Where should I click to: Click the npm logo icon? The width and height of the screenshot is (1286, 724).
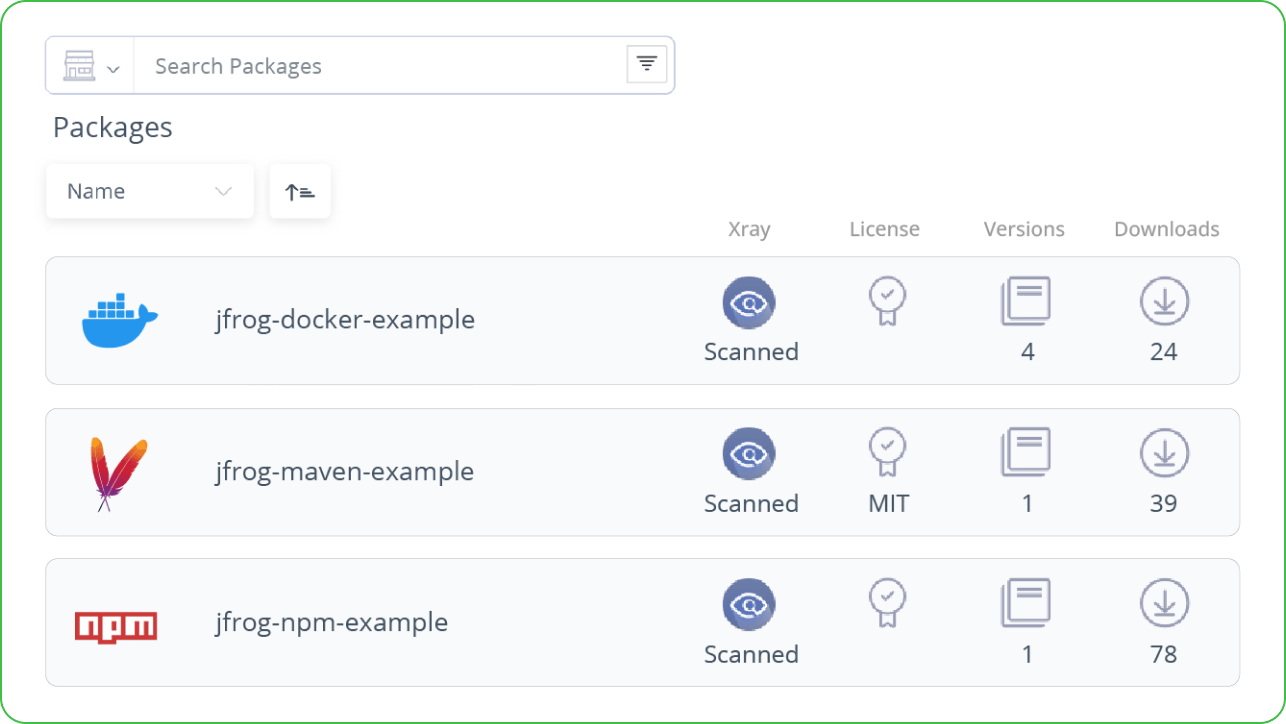coord(116,626)
